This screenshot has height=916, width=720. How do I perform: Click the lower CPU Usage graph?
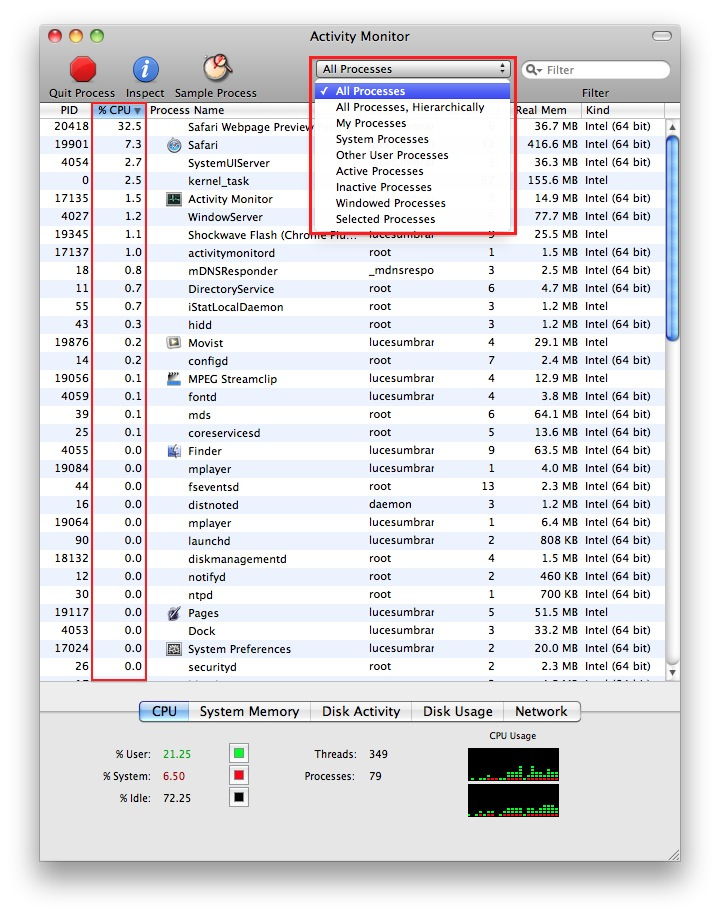coord(513,800)
